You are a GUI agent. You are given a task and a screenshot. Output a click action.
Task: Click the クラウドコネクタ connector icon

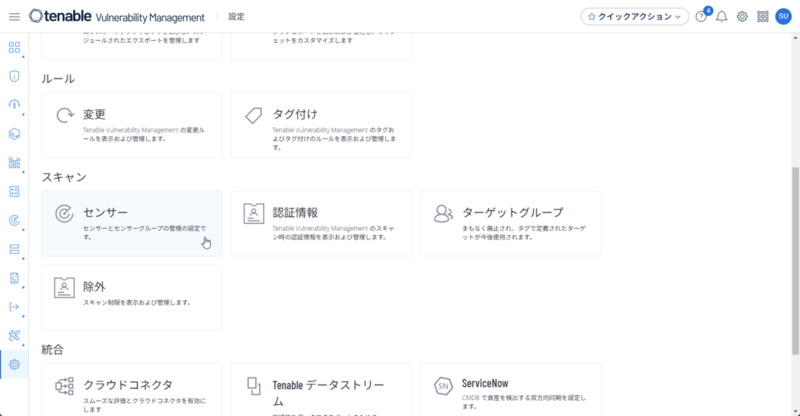64,386
